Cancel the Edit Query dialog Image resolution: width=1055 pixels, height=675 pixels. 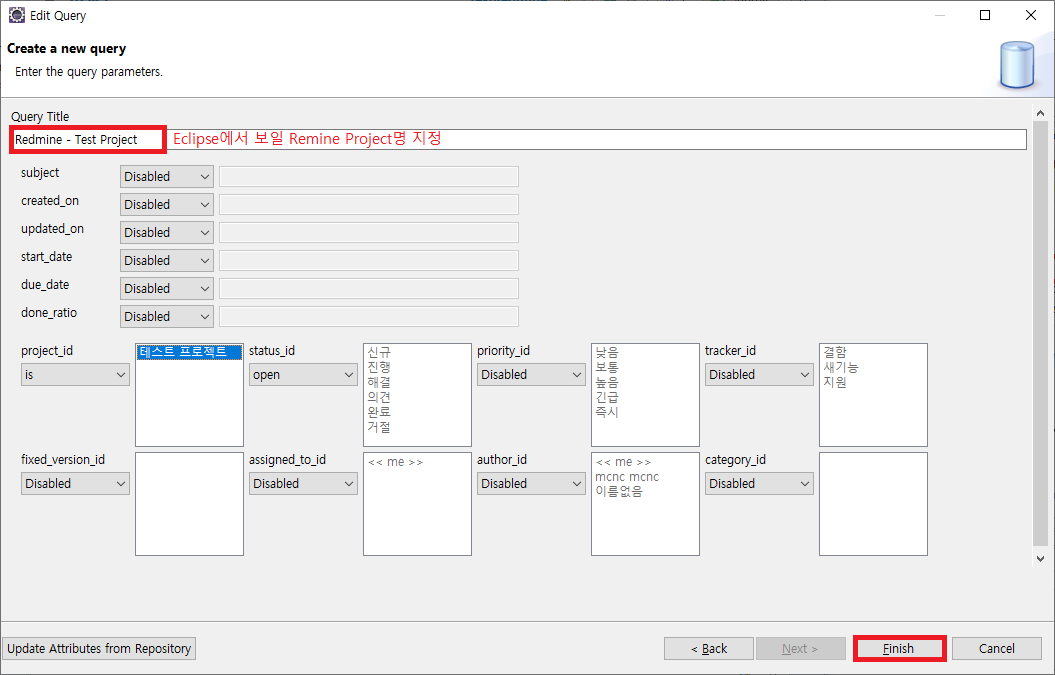pyautogui.click(x=996, y=649)
